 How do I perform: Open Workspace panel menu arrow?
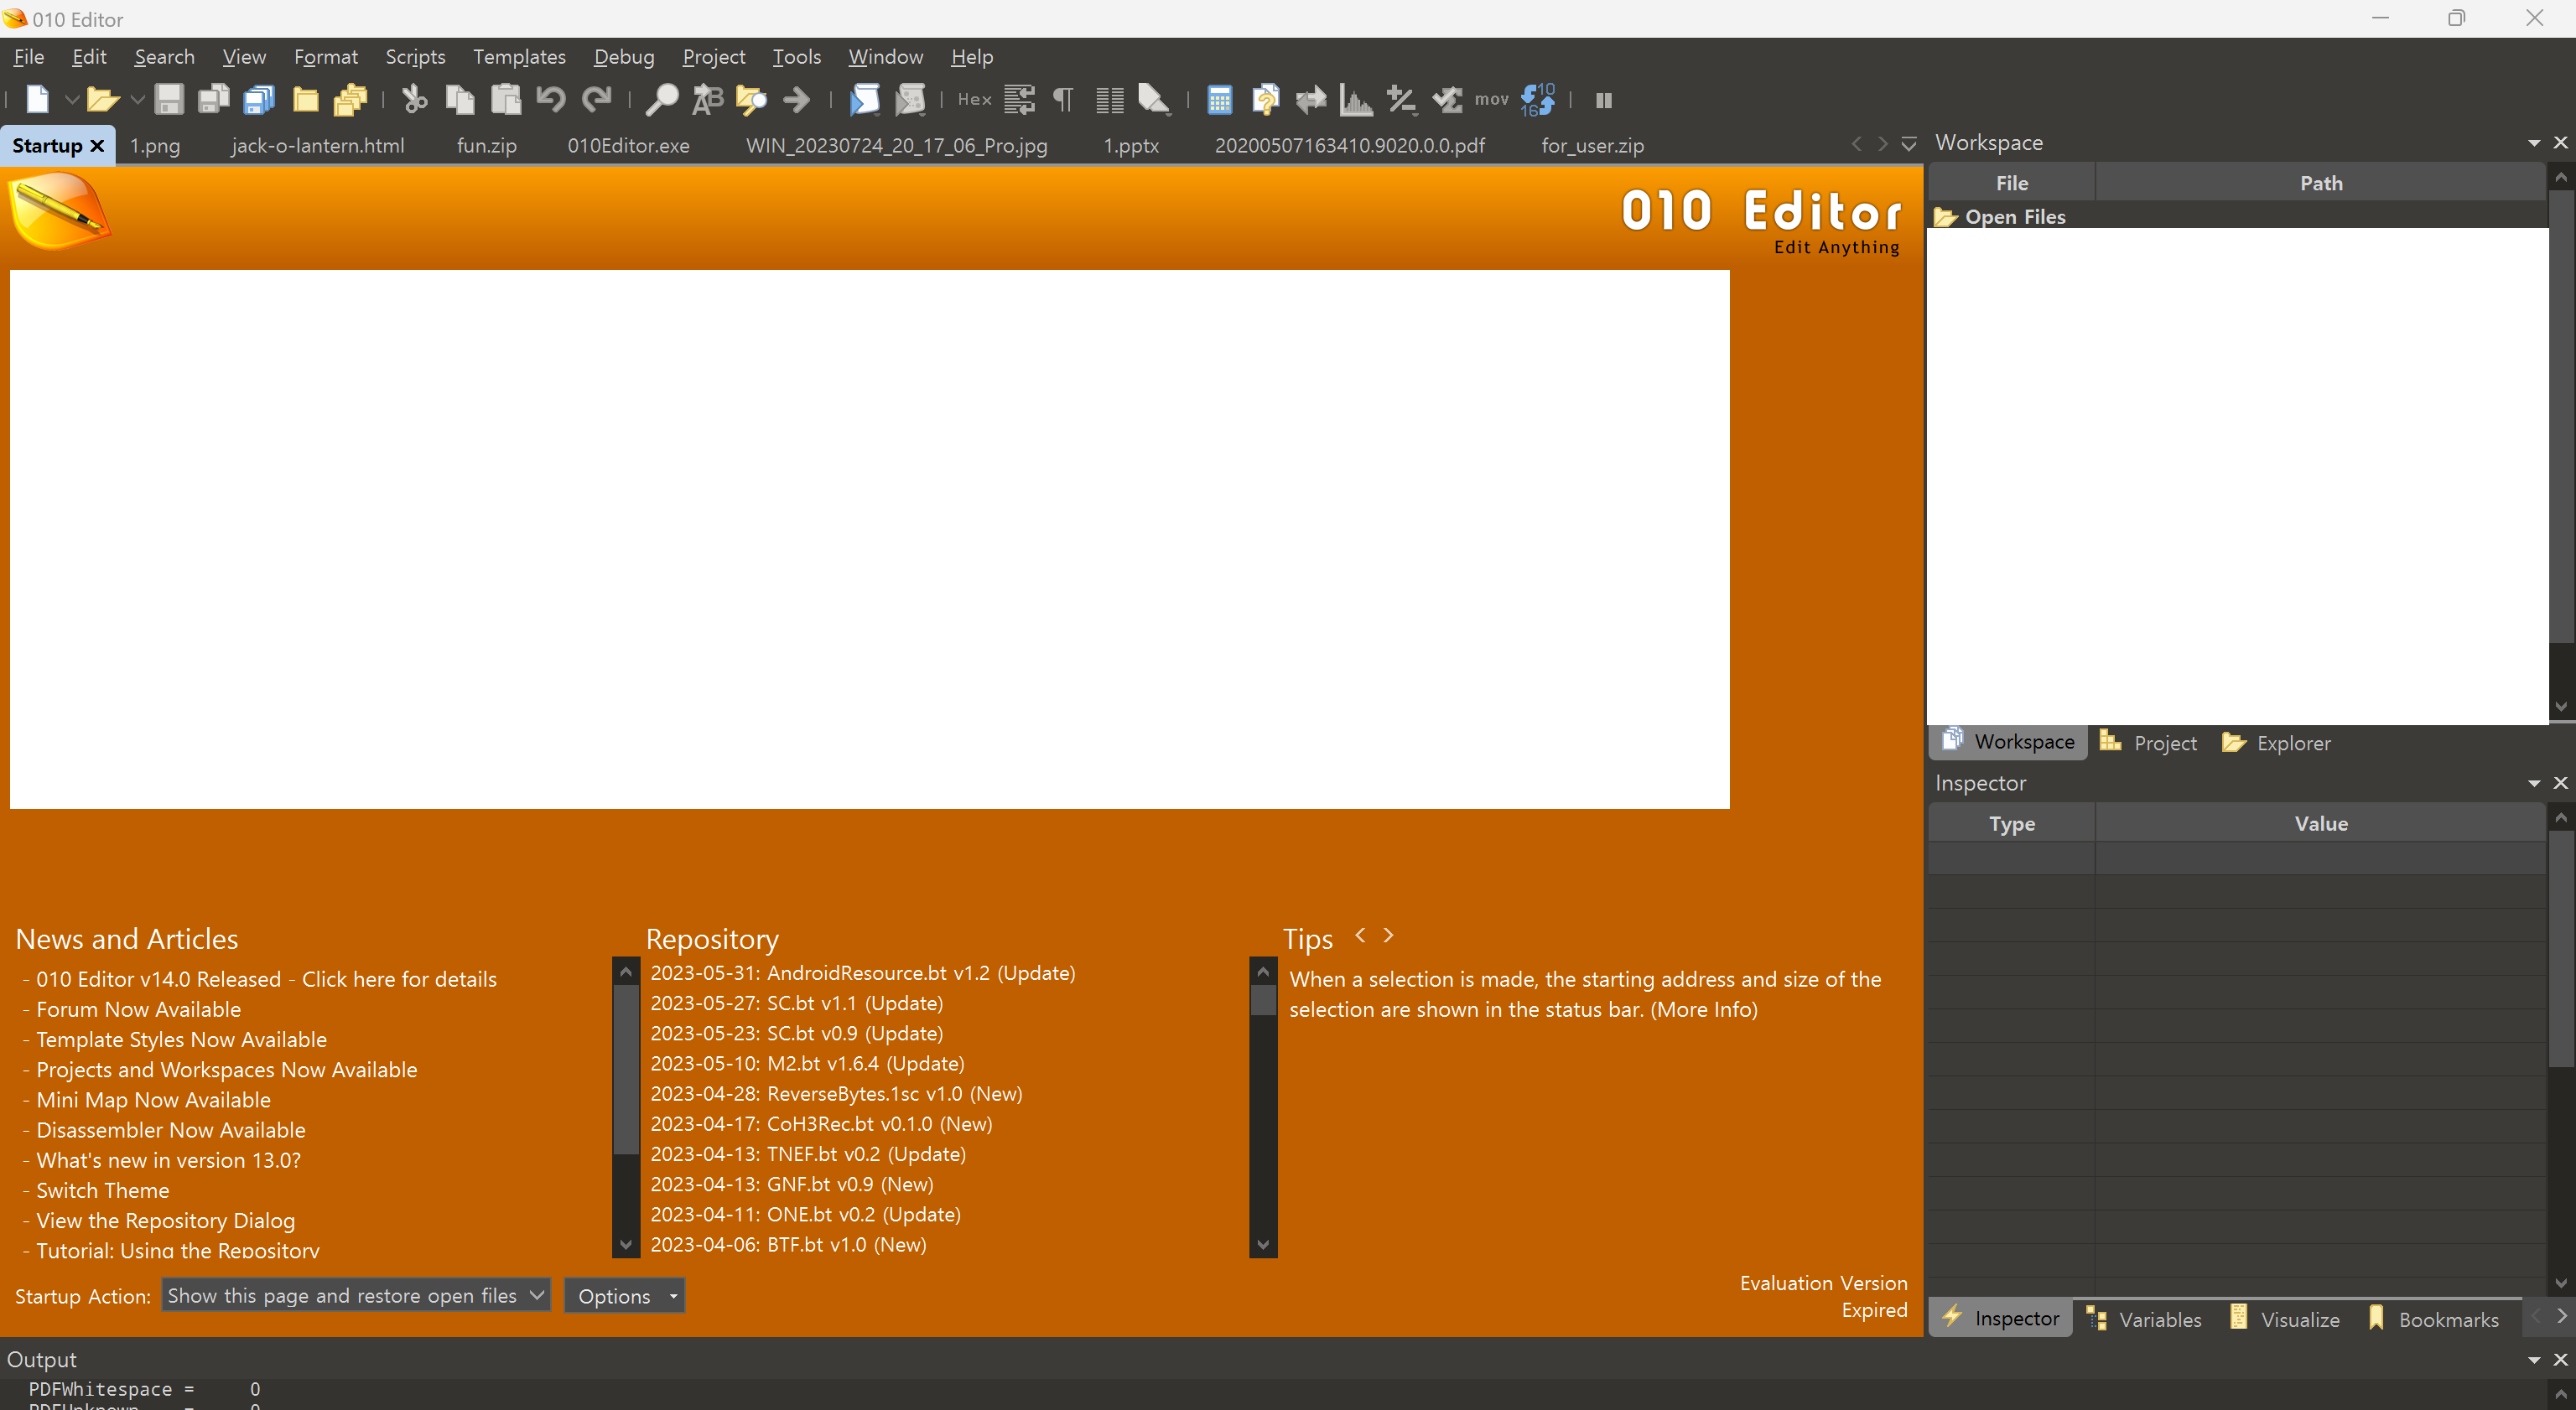pos(2534,143)
